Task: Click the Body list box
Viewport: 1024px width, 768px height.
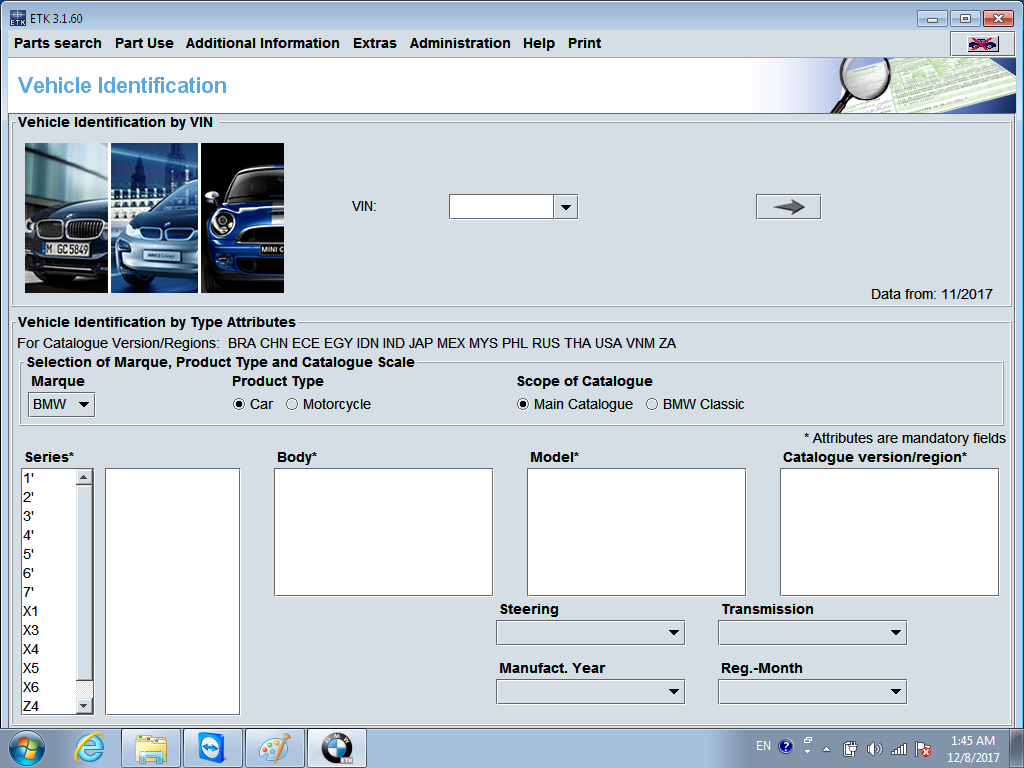Action: (383, 532)
